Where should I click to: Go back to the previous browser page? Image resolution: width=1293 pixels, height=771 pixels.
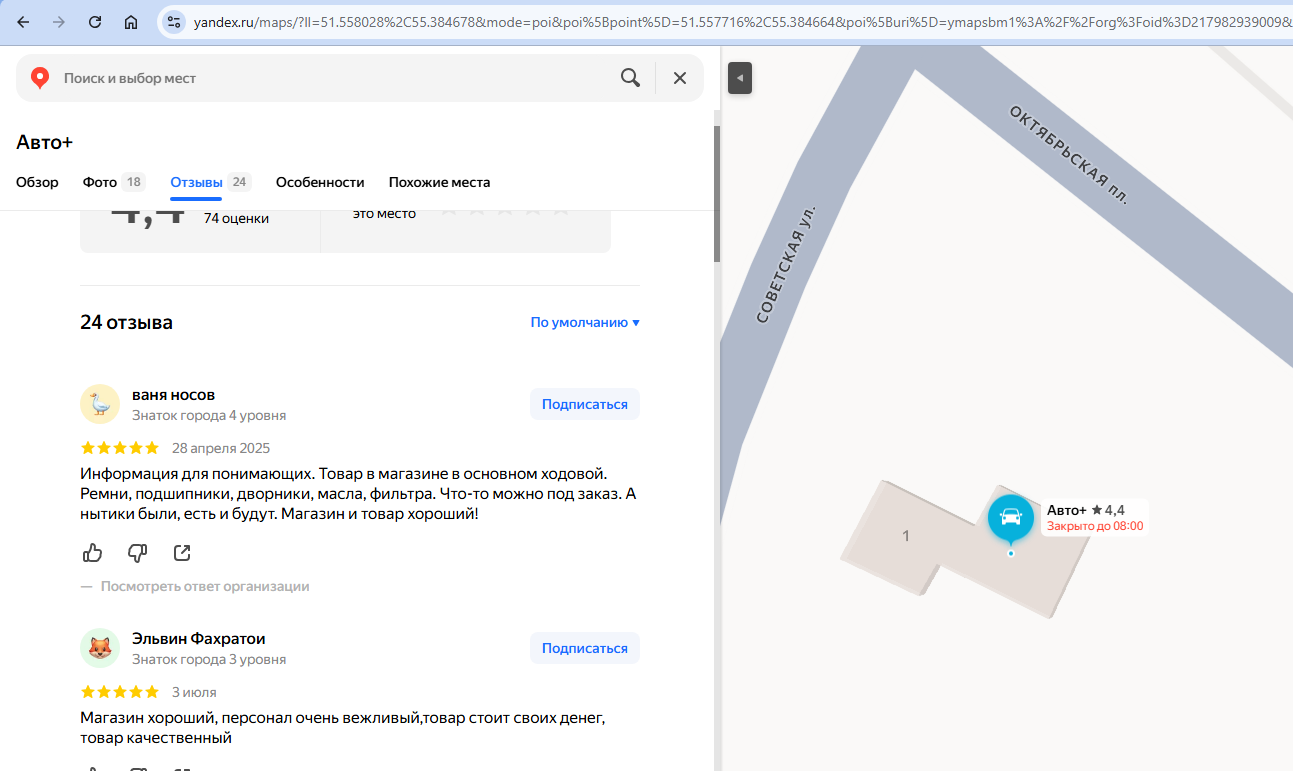(23, 22)
